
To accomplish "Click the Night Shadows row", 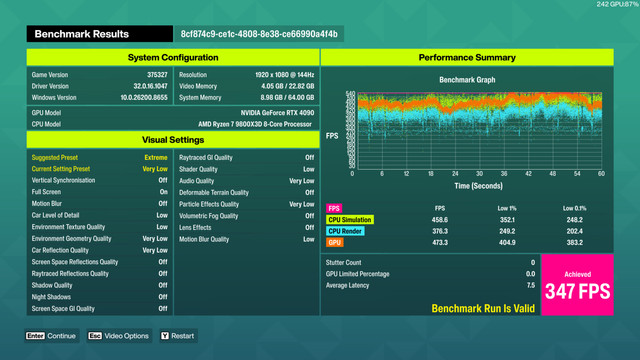I will click(100, 297).
